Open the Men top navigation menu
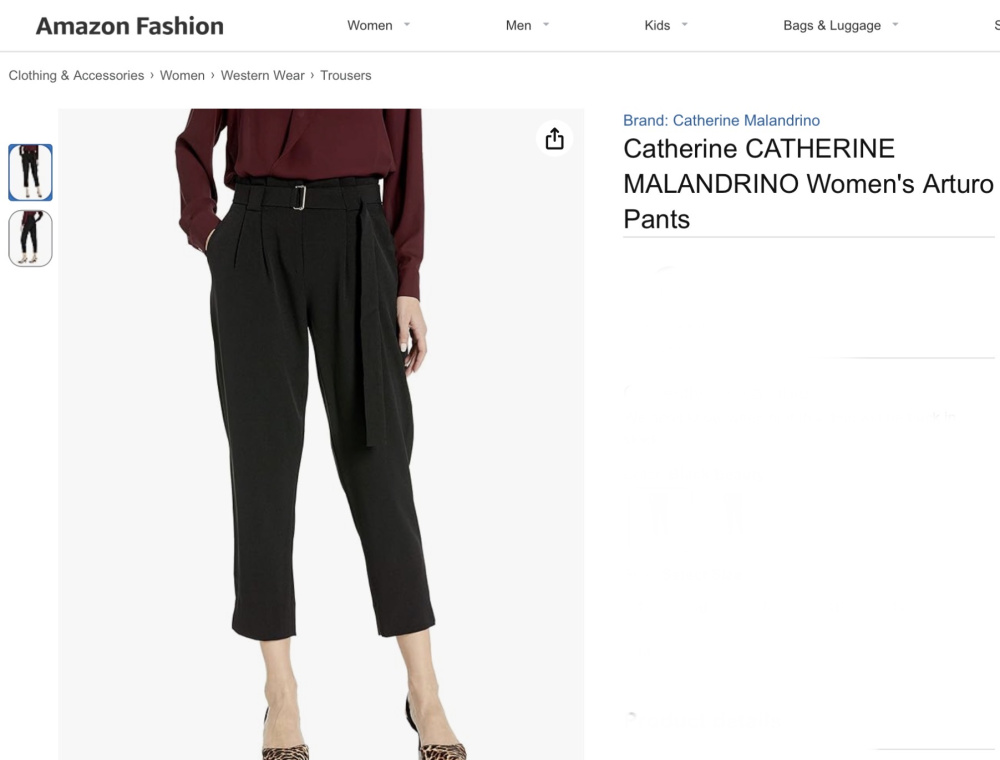 tap(518, 26)
